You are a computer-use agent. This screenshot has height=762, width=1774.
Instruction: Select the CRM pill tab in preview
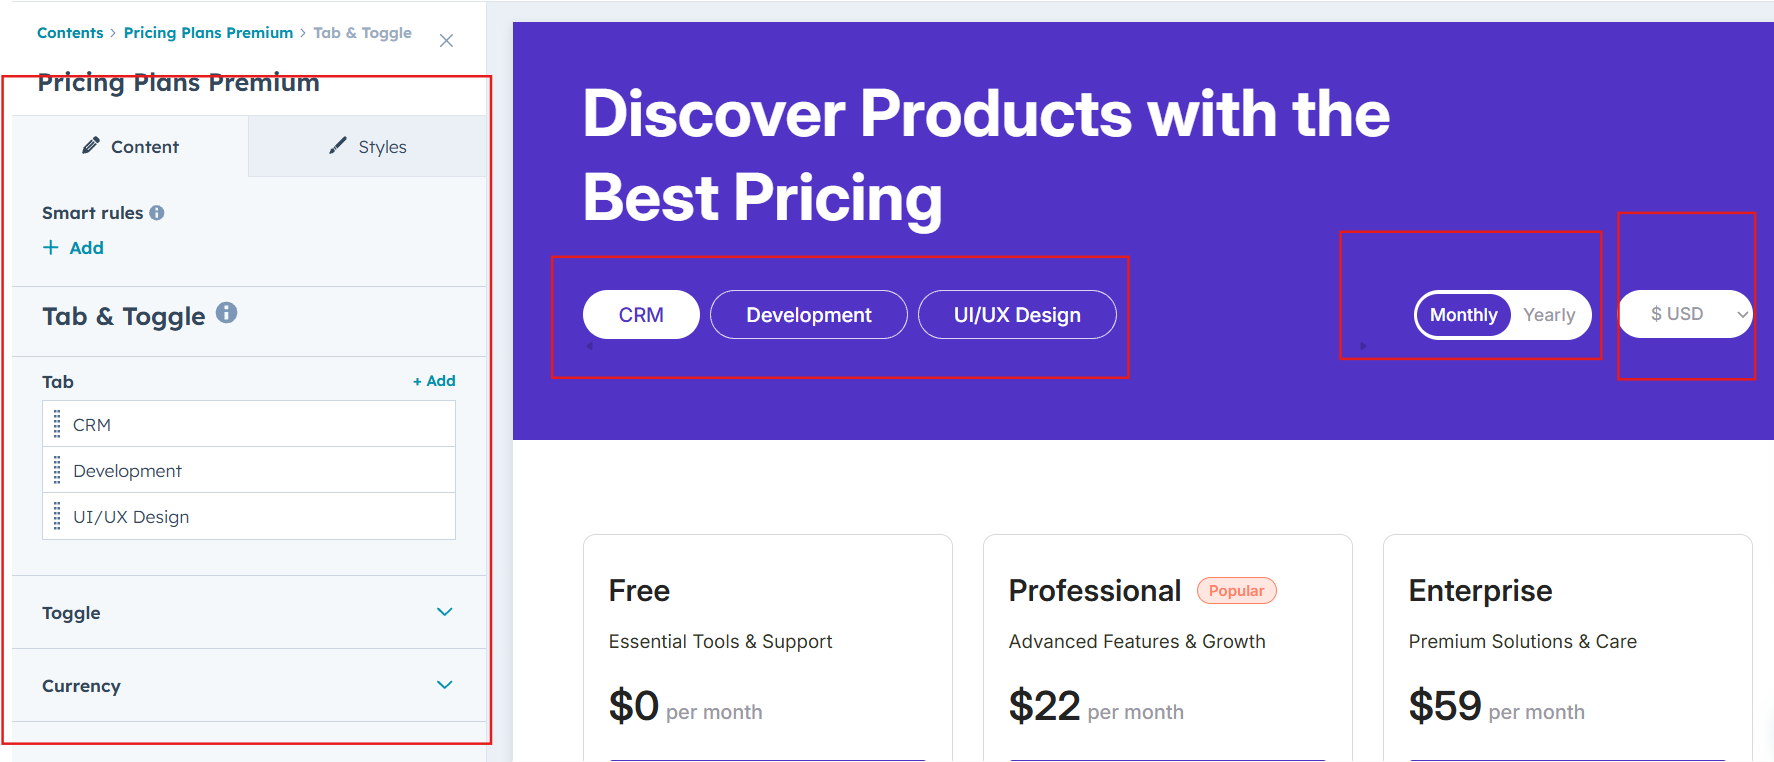[x=641, y=315]
